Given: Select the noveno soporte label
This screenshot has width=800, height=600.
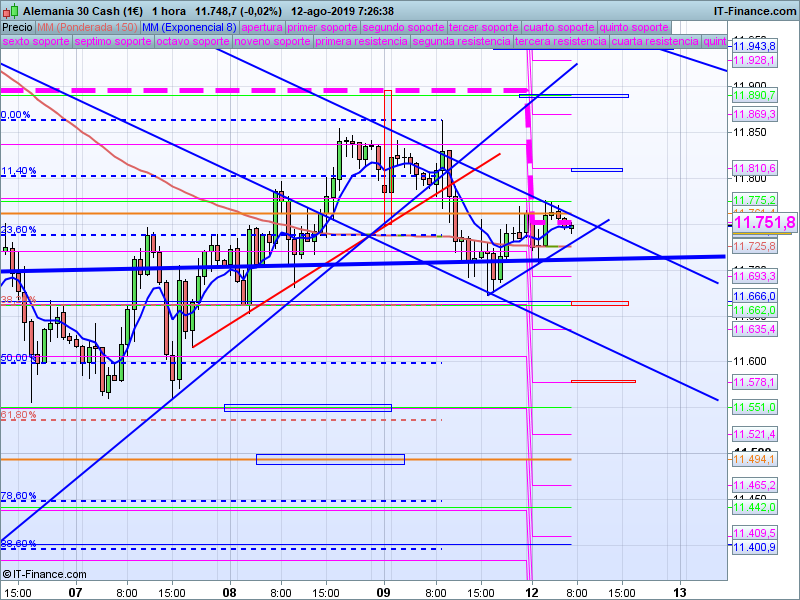Looking at the screenshot, I should point(272,41).
